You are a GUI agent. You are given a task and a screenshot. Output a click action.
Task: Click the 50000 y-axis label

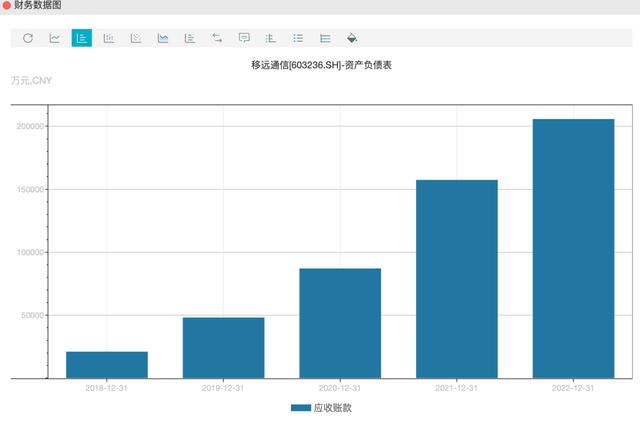pos(32,315)
